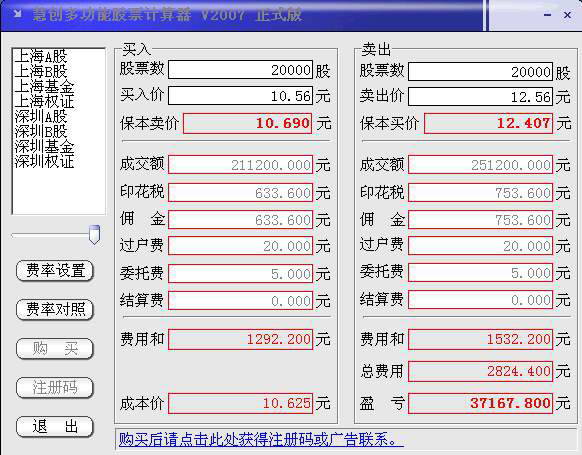This screenshot has height=455, width=582.
Task: Click the 保本买价 value 12.407
Action: (488, 123)
